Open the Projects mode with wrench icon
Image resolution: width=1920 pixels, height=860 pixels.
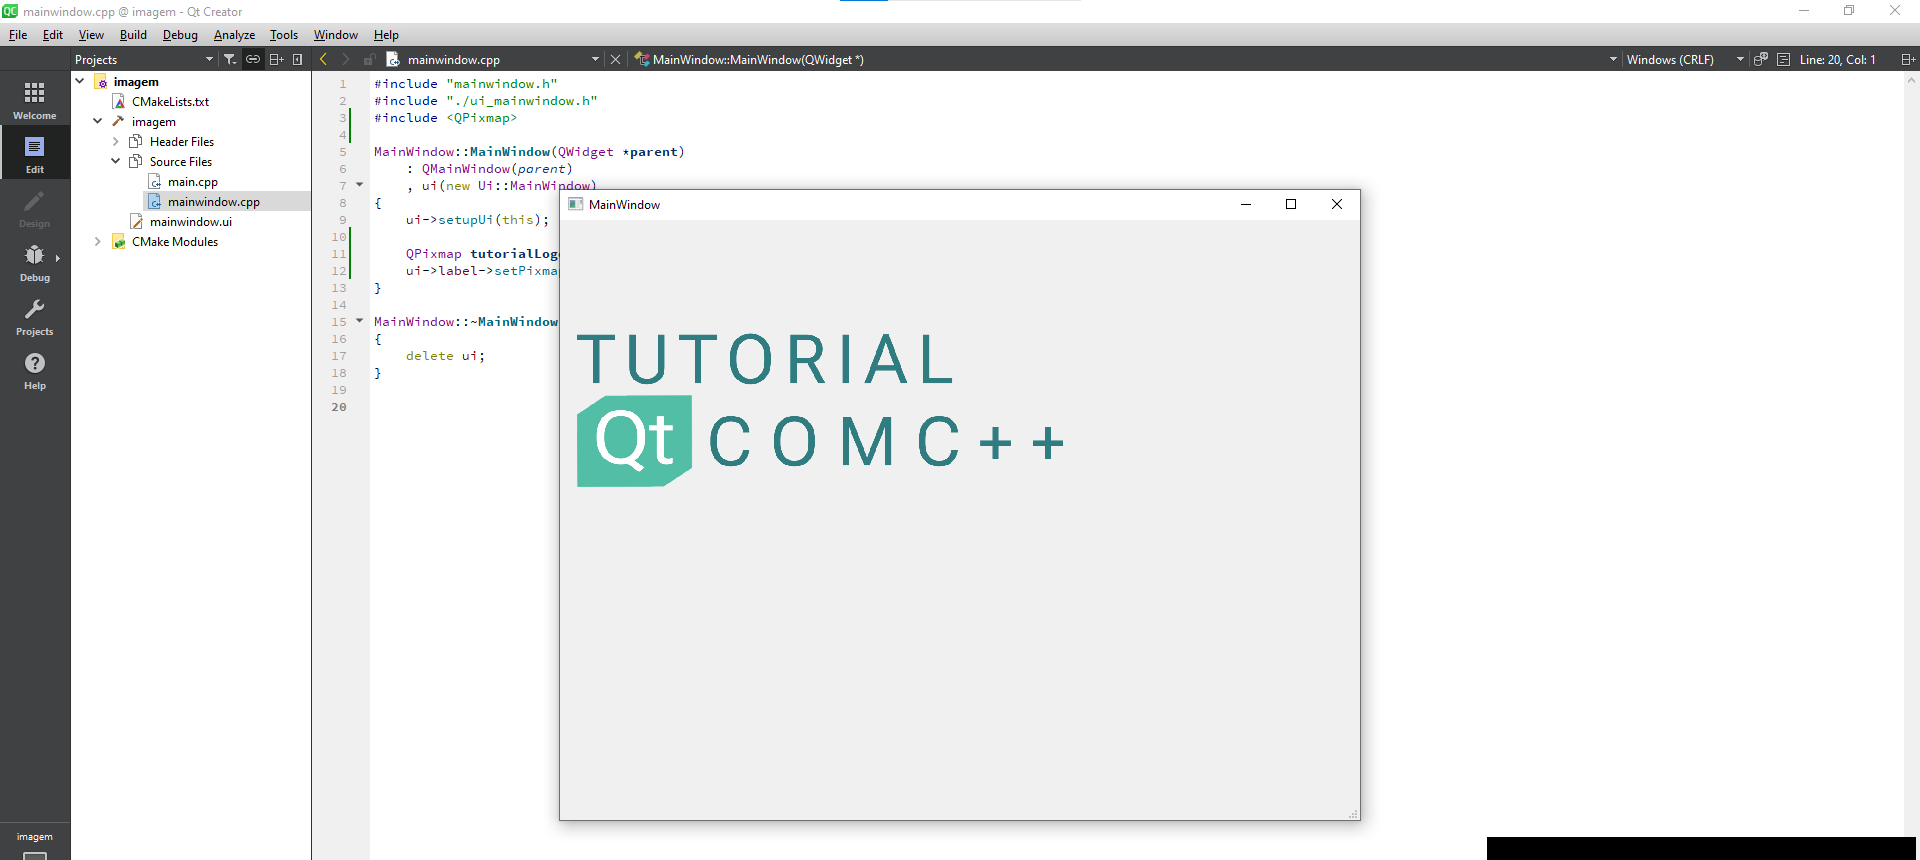34,316
